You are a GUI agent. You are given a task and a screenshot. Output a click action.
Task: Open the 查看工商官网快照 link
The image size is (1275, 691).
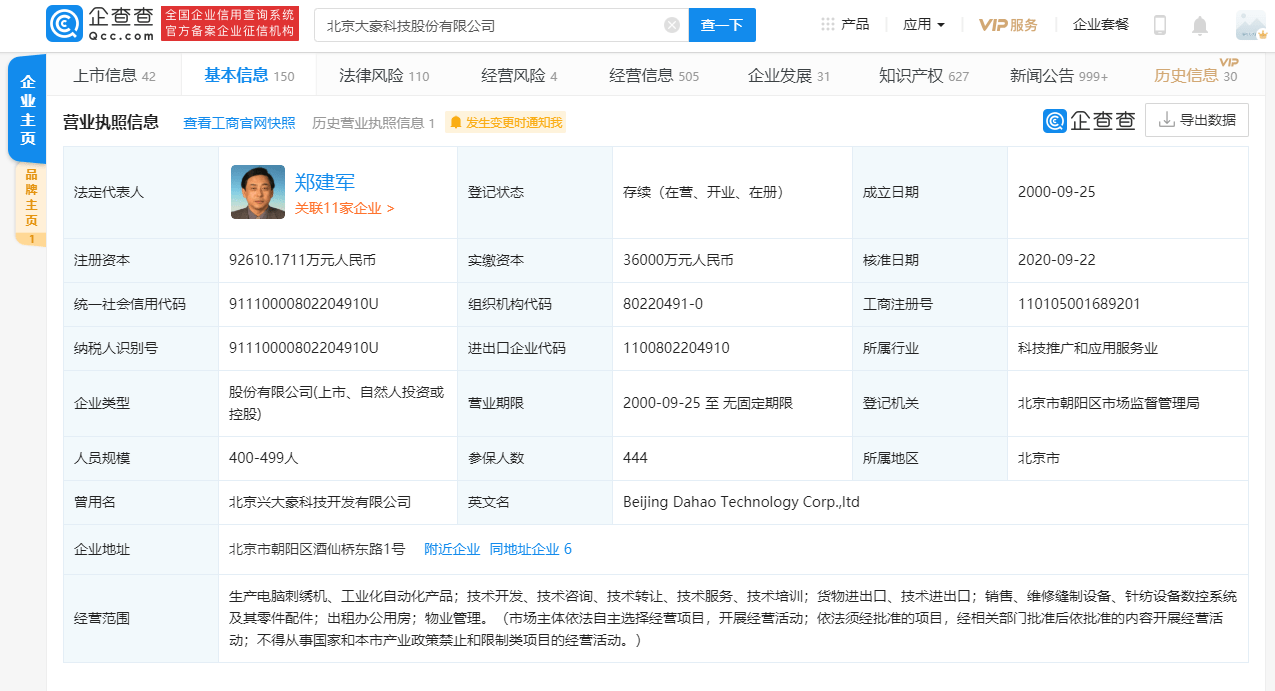(238, 121)
